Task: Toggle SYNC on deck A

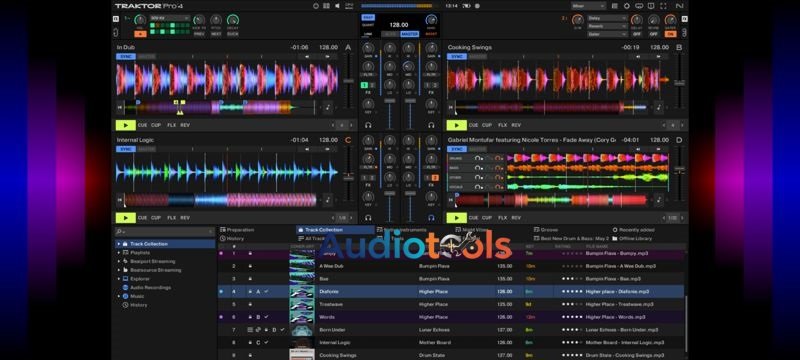Action: (x=126, y=57)
